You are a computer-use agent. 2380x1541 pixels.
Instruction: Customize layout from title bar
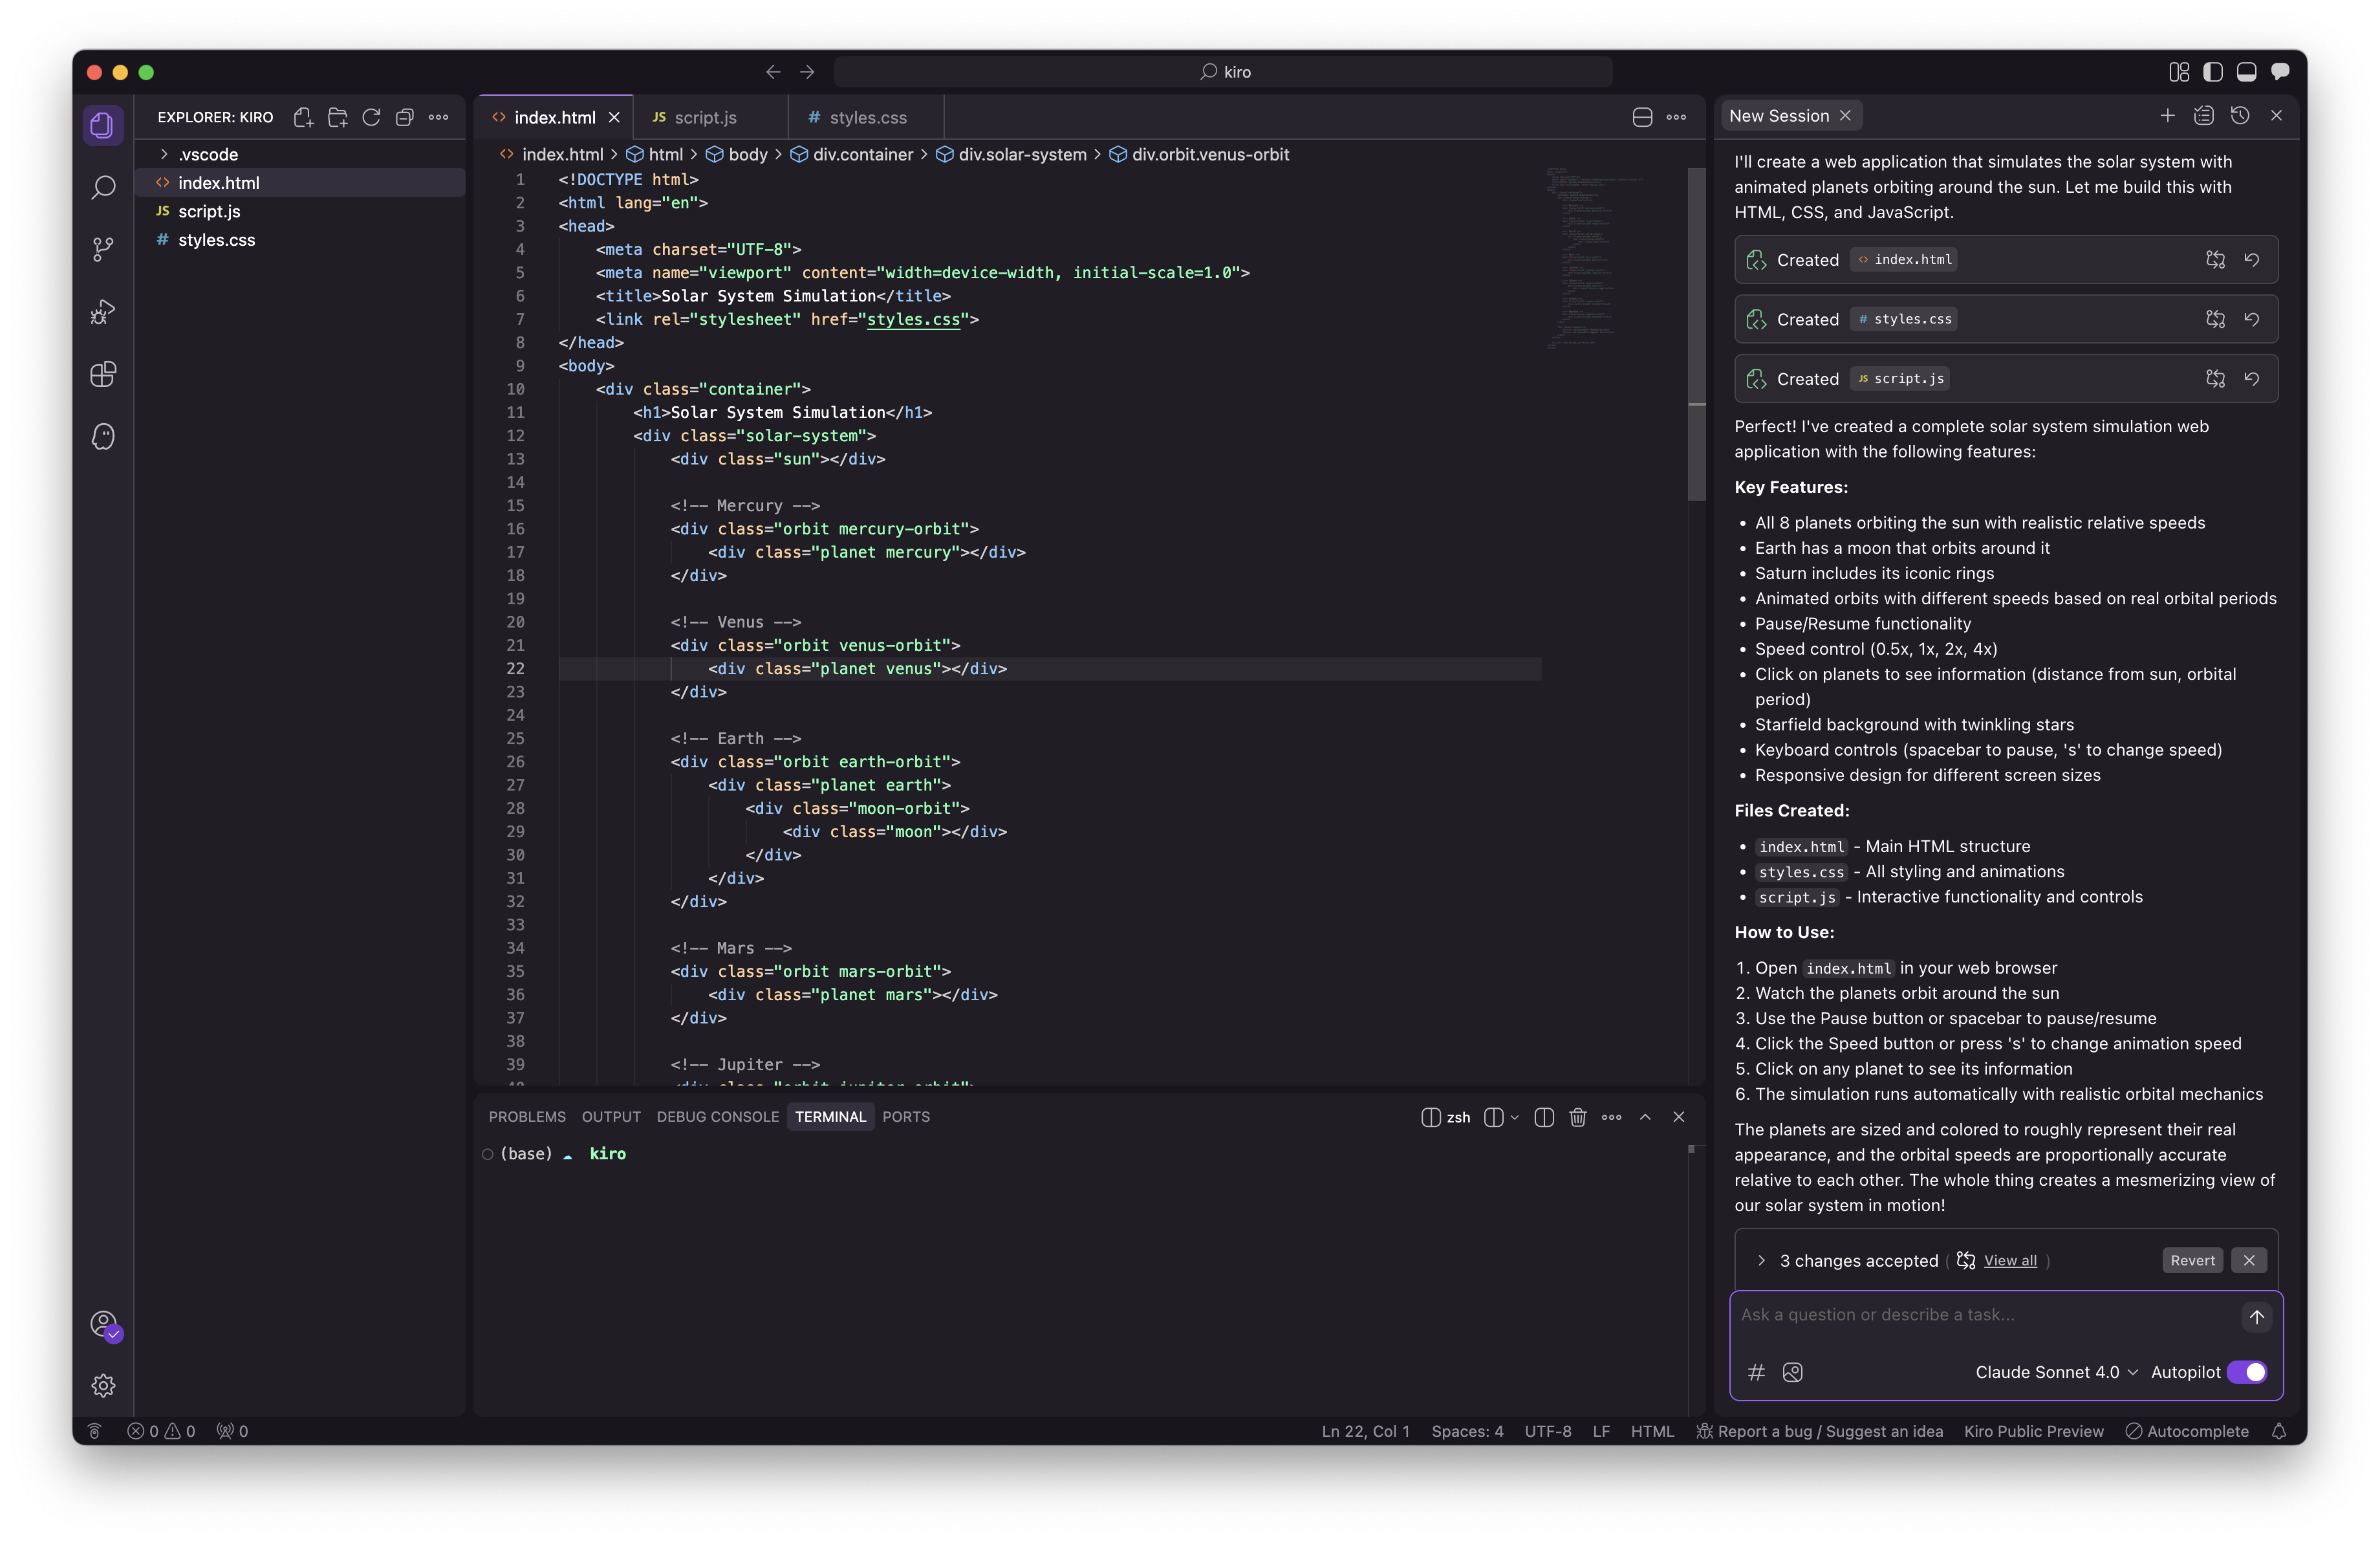coord(2178,72)
